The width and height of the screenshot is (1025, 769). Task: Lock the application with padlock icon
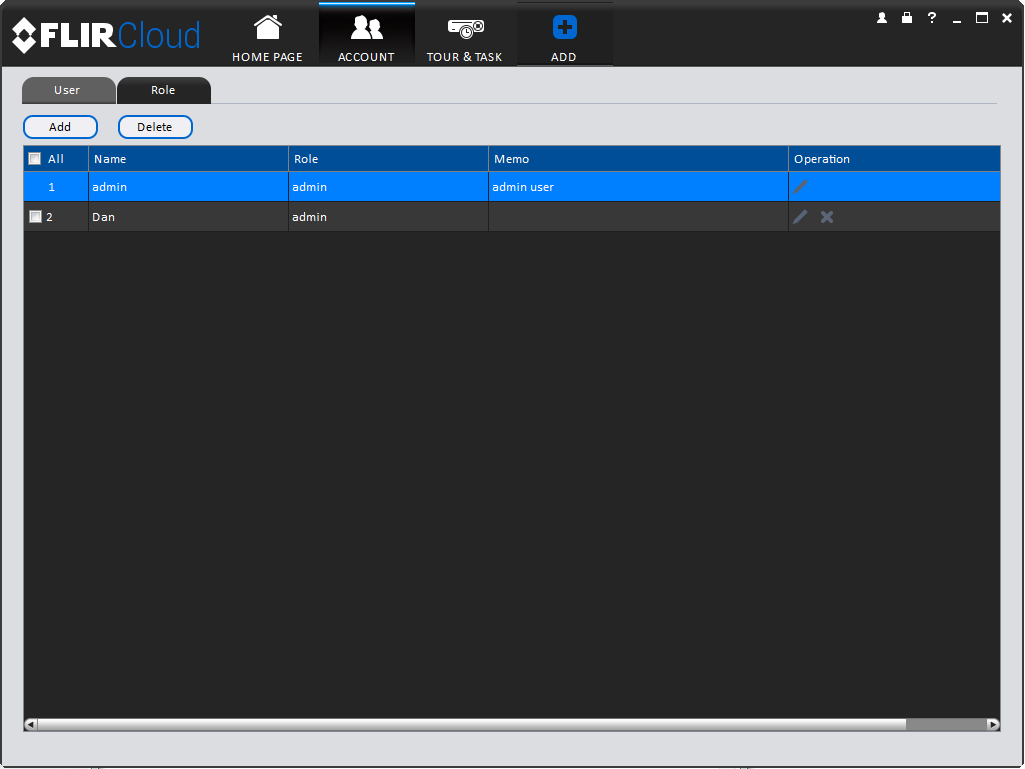coord(907,18)
